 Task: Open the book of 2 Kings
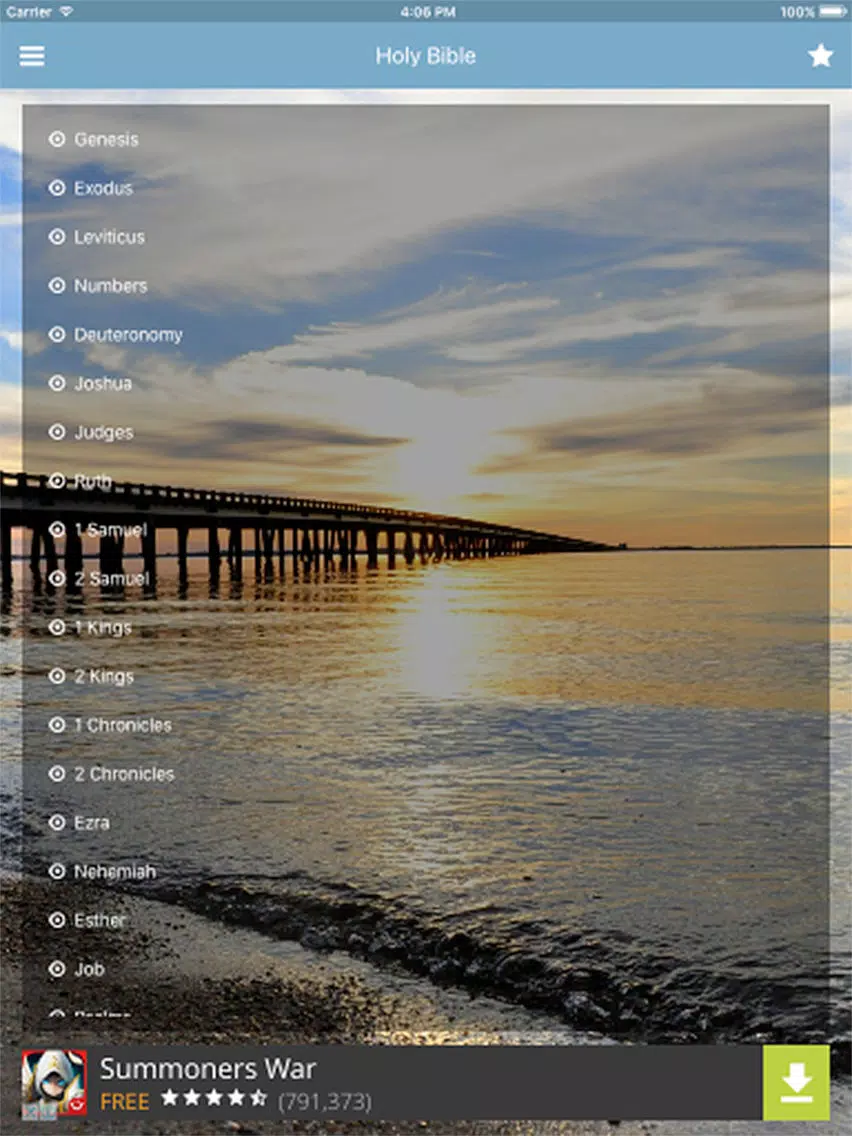[104, 677]
